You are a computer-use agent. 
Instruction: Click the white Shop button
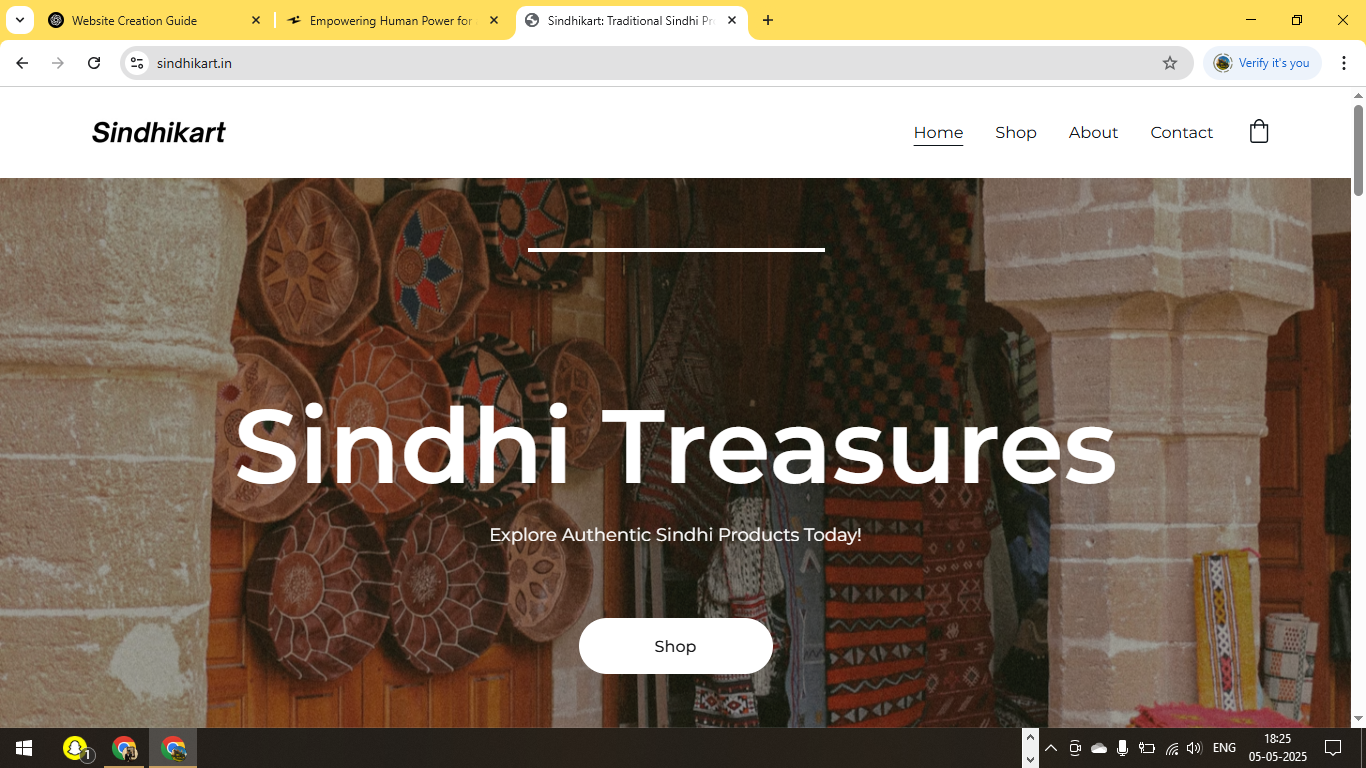[675, 646]
